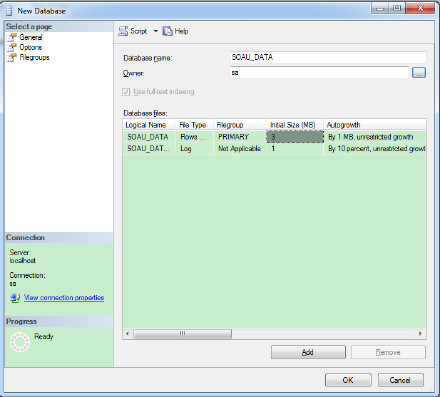
Task: Click 'By 10 percent, unrestricted growth' cell
Action: click(x=375, y=149)
